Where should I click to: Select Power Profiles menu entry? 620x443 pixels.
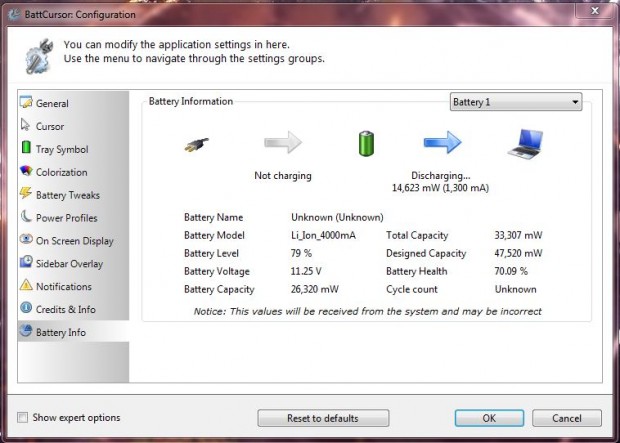click(74, 218)
